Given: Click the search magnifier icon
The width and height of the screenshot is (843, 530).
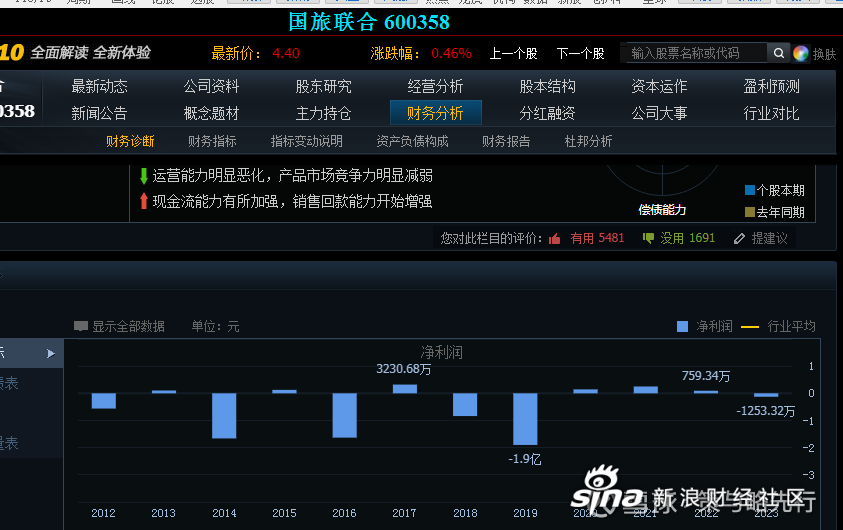Looking at the screenshot, I should (x=778, y=53).
